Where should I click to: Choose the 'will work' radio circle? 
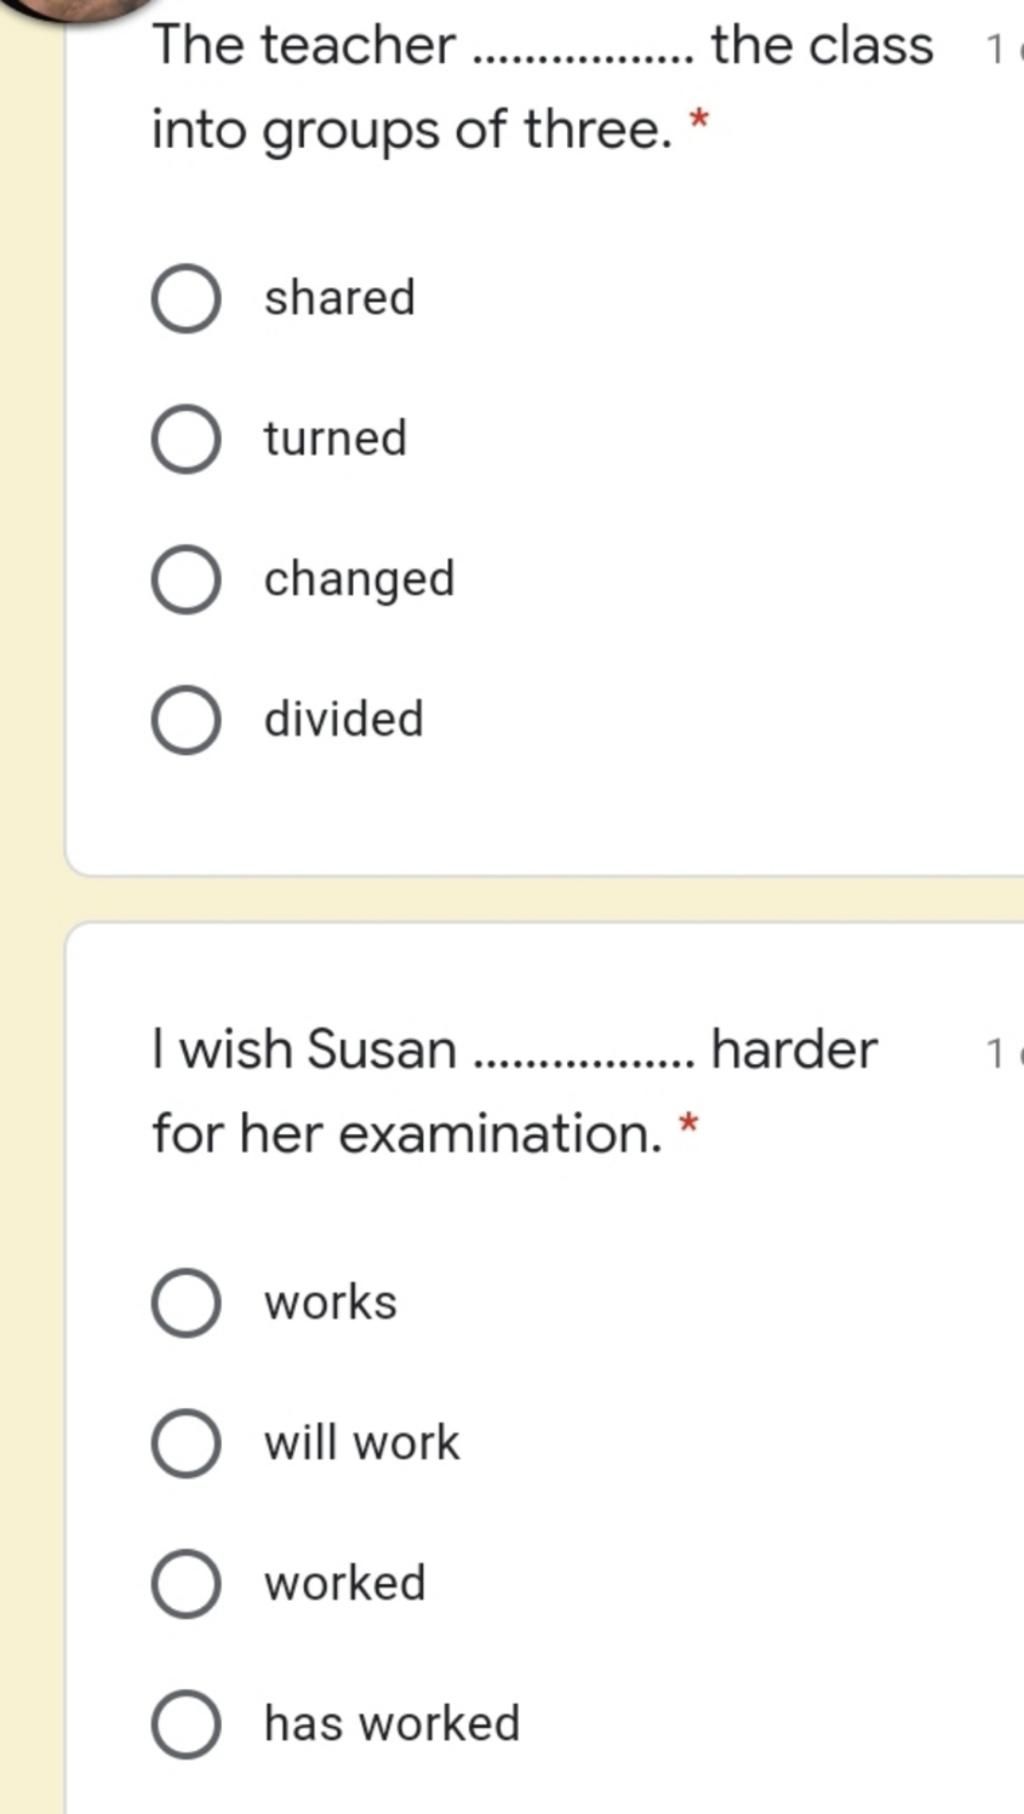pyautogui.click(x=186, y=1443)
